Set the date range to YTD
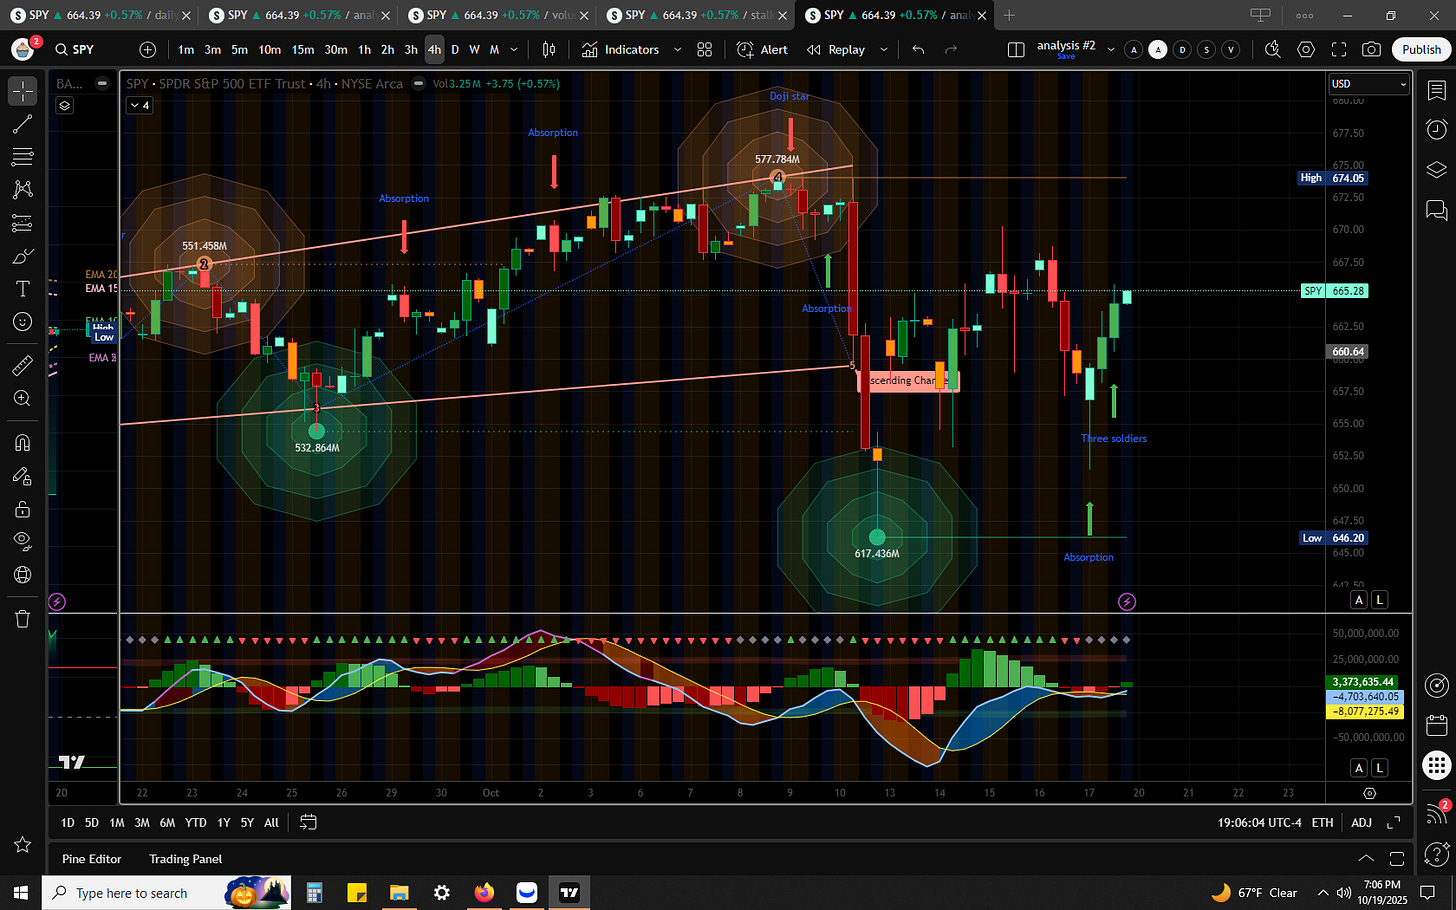The width and height of the screenshot is (1456, 910). [x=196, y=822]
